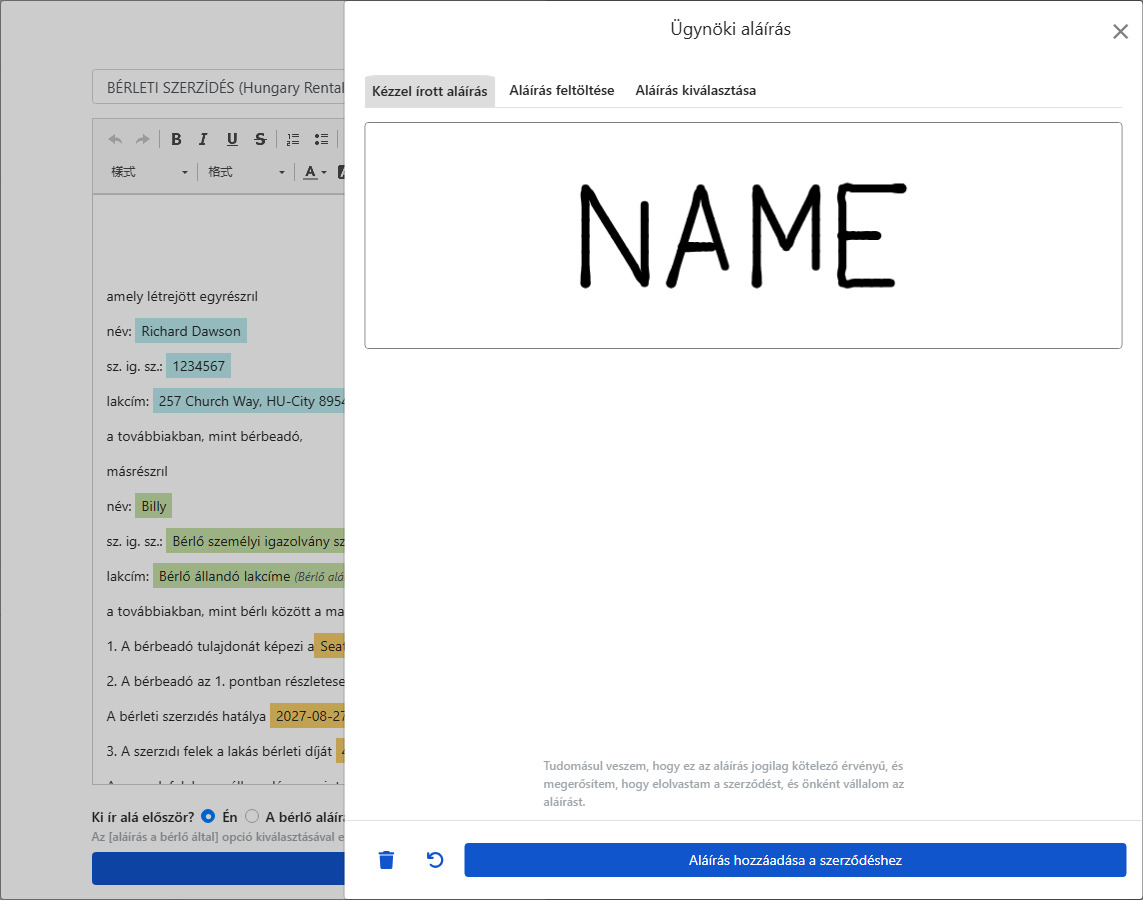Click Aláírás hozzáadása a szerződéshez button
Screen dimensions: 1143x900
[795, 860]
